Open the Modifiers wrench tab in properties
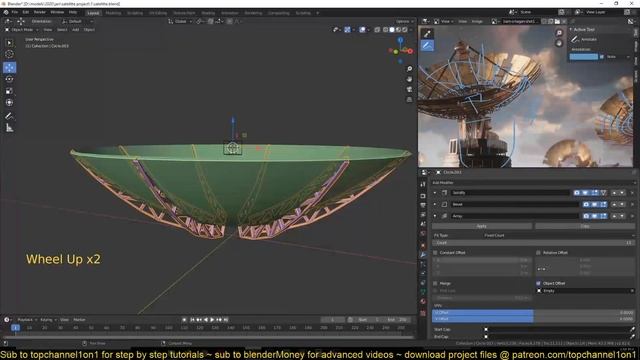640x360 pixels. pos(423,254)
